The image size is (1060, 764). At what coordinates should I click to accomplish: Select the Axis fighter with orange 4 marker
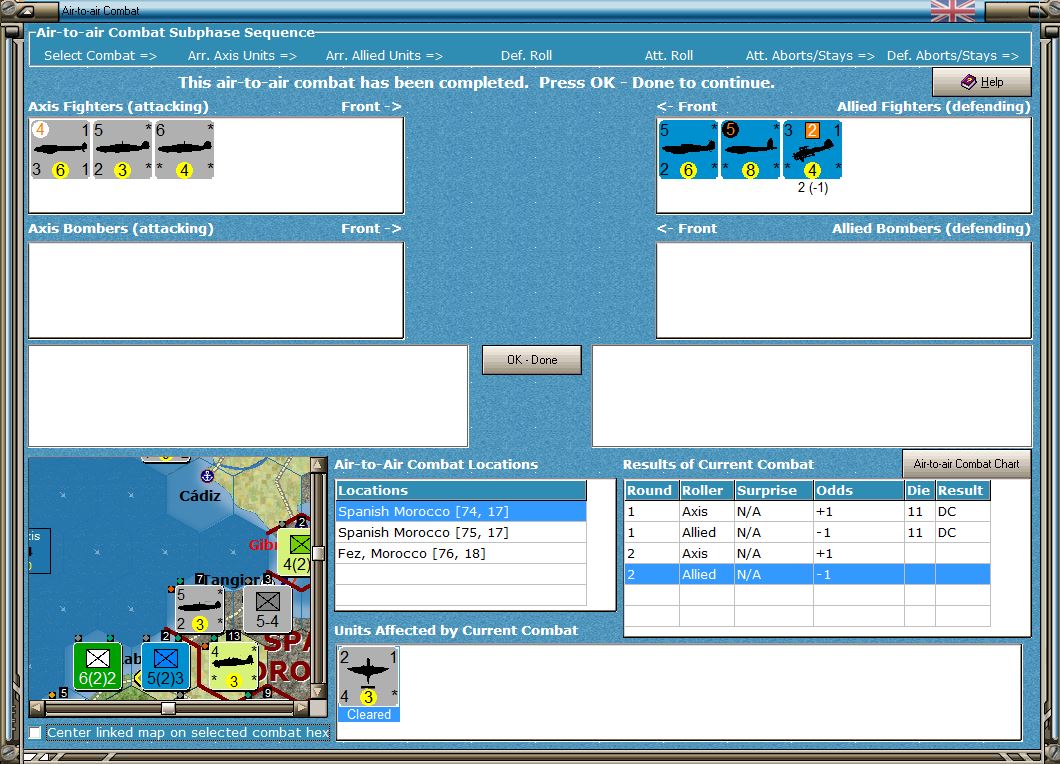[x=60, y=149]
